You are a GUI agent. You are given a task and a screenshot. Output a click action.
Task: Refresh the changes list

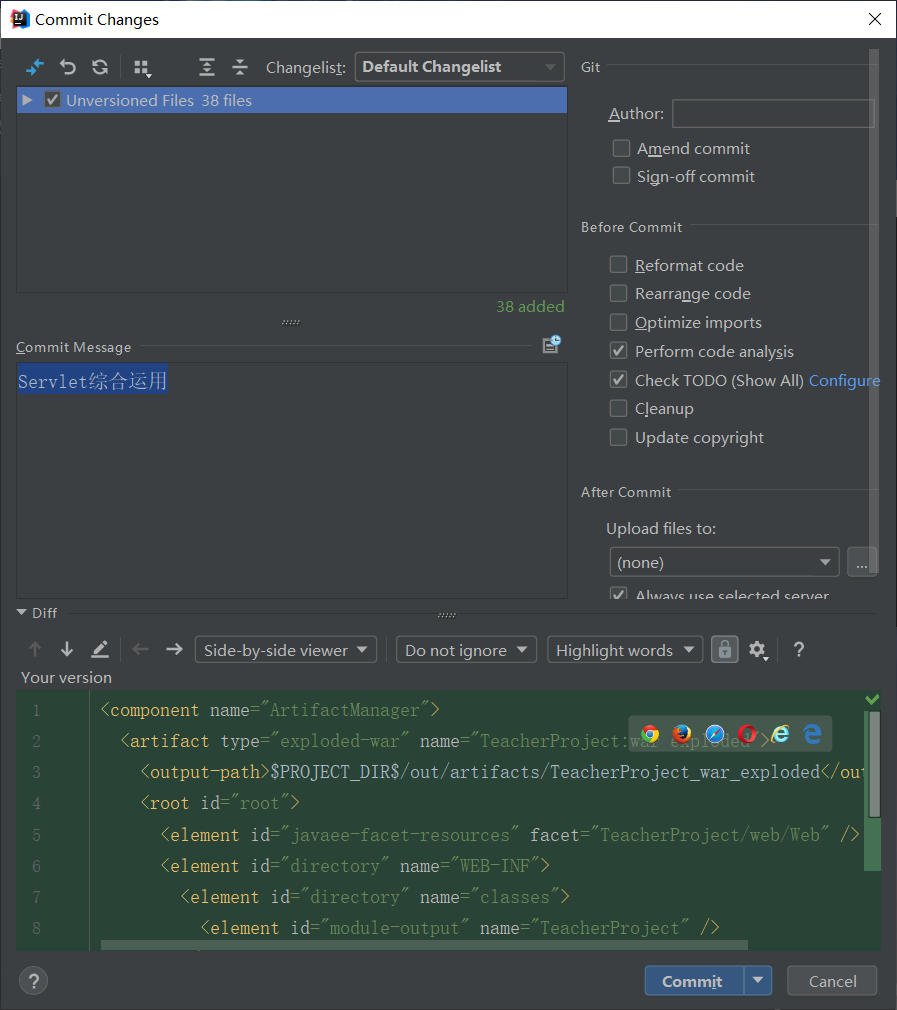100,67
